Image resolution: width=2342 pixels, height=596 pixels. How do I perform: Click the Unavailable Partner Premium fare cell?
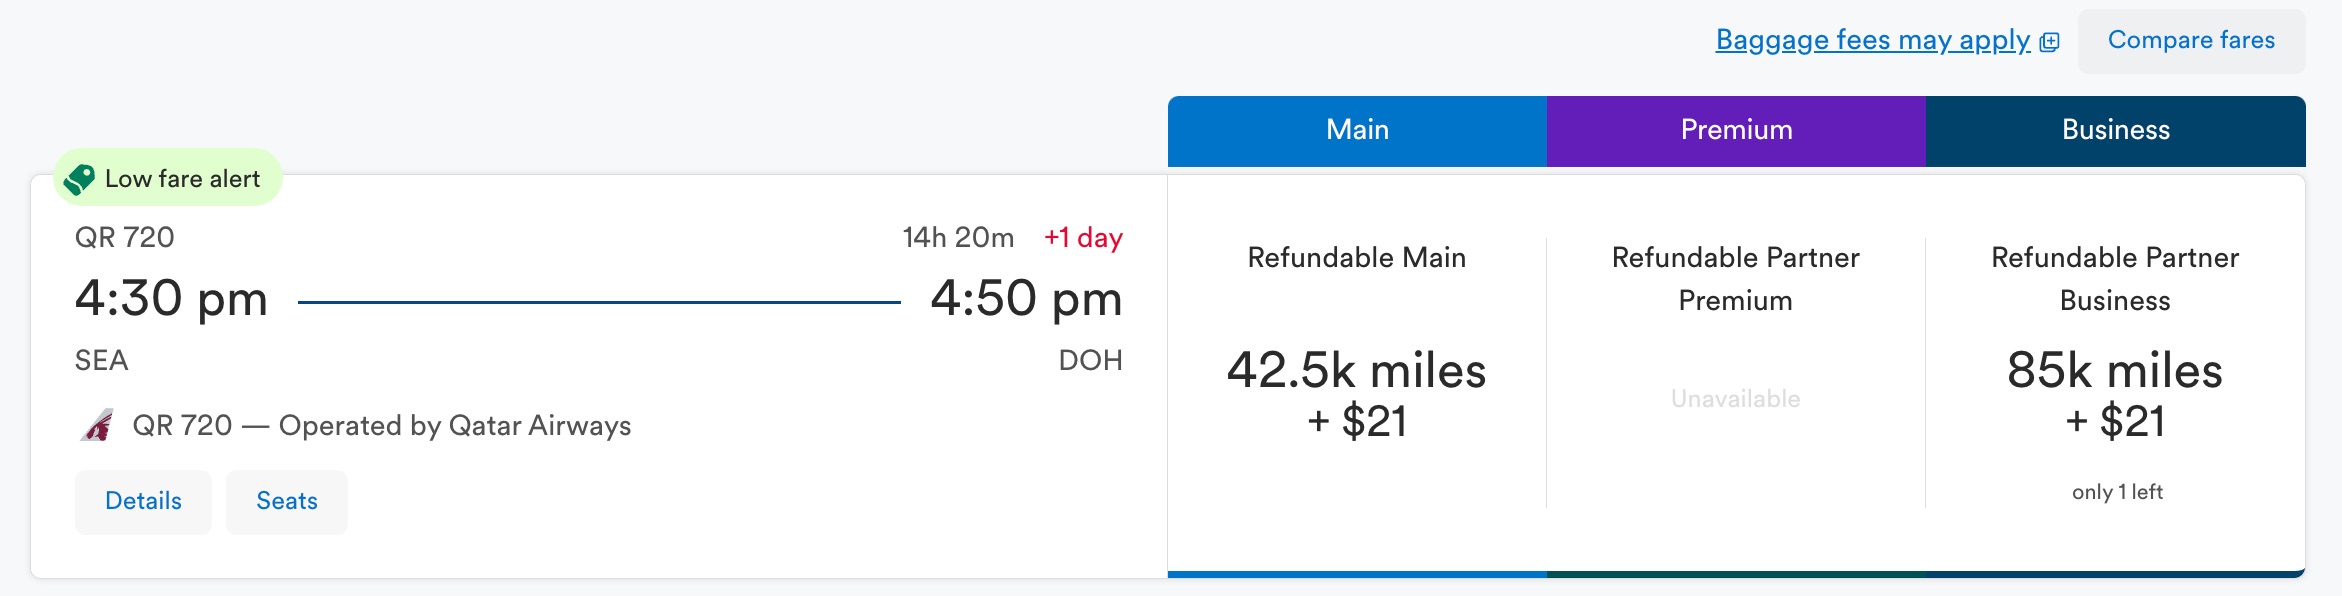pos(1736,399)
